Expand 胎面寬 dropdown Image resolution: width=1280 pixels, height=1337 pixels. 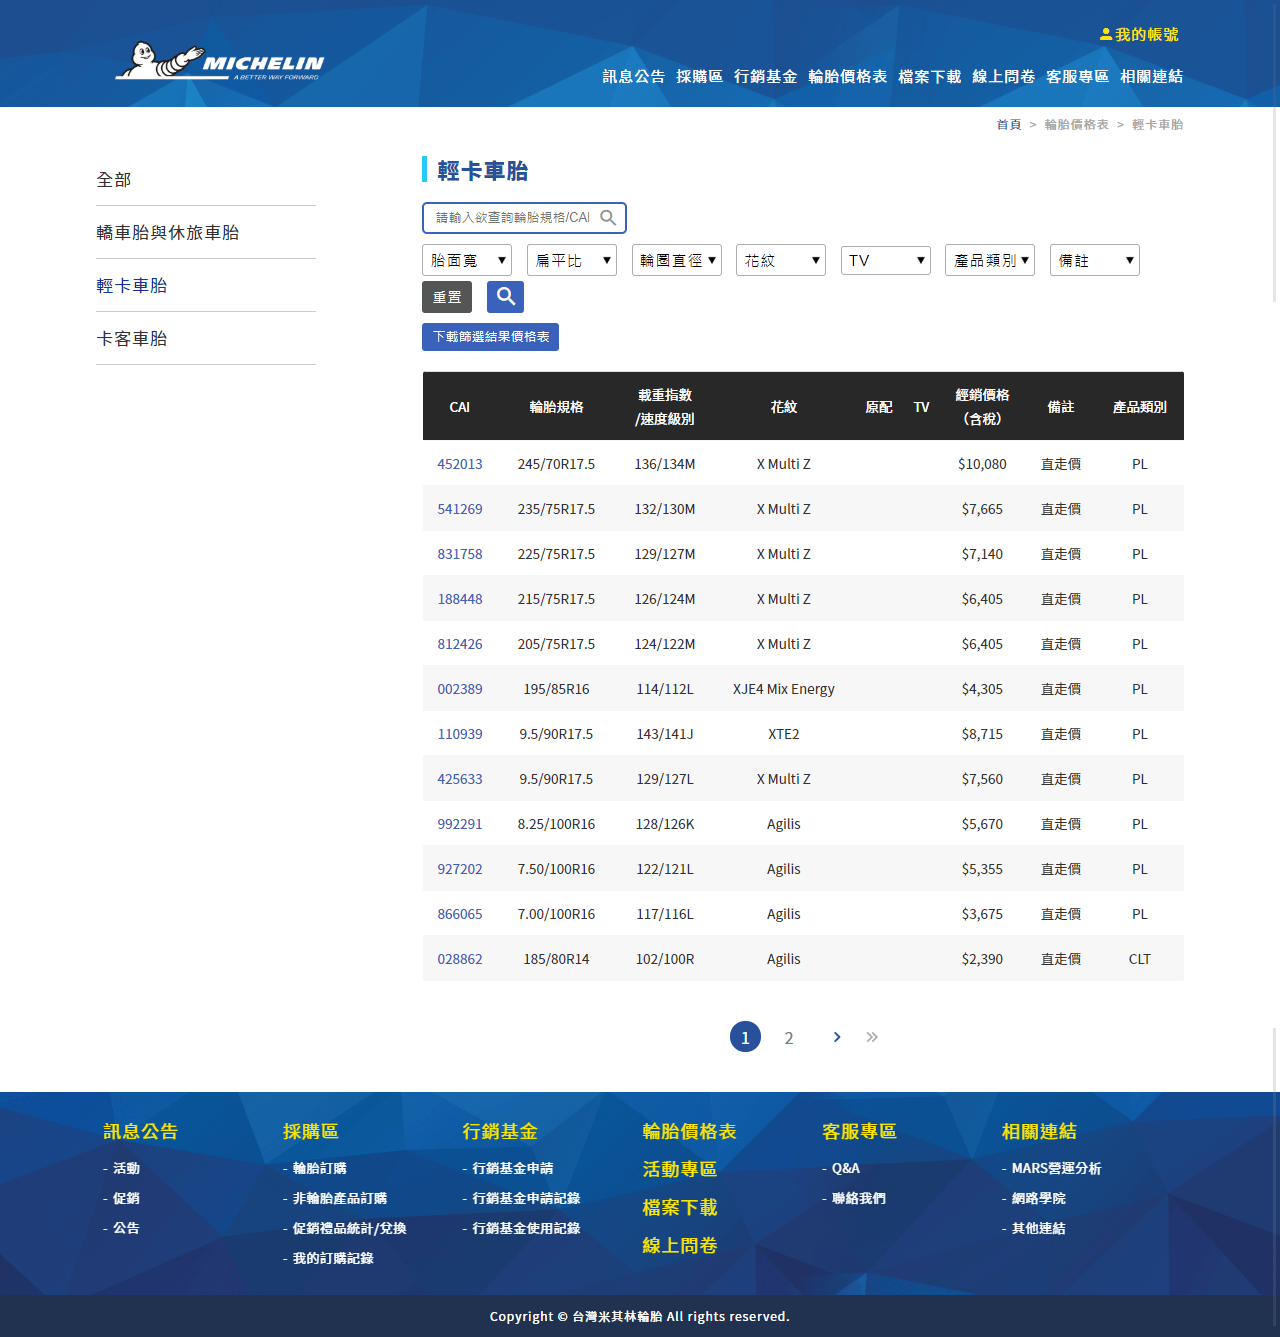pyautogui.click(x=467, y=260)
